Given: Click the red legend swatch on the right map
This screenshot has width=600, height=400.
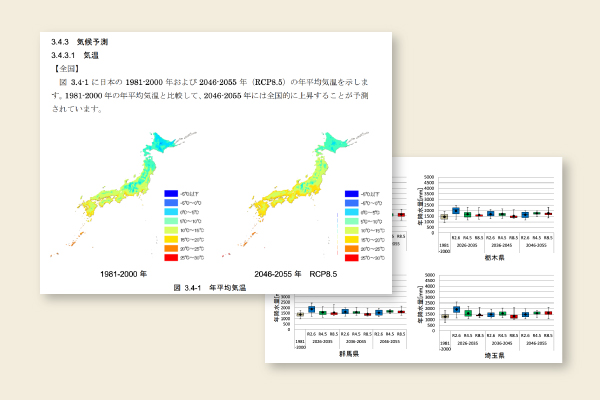Looking at the screenshot, I should 351,258.
